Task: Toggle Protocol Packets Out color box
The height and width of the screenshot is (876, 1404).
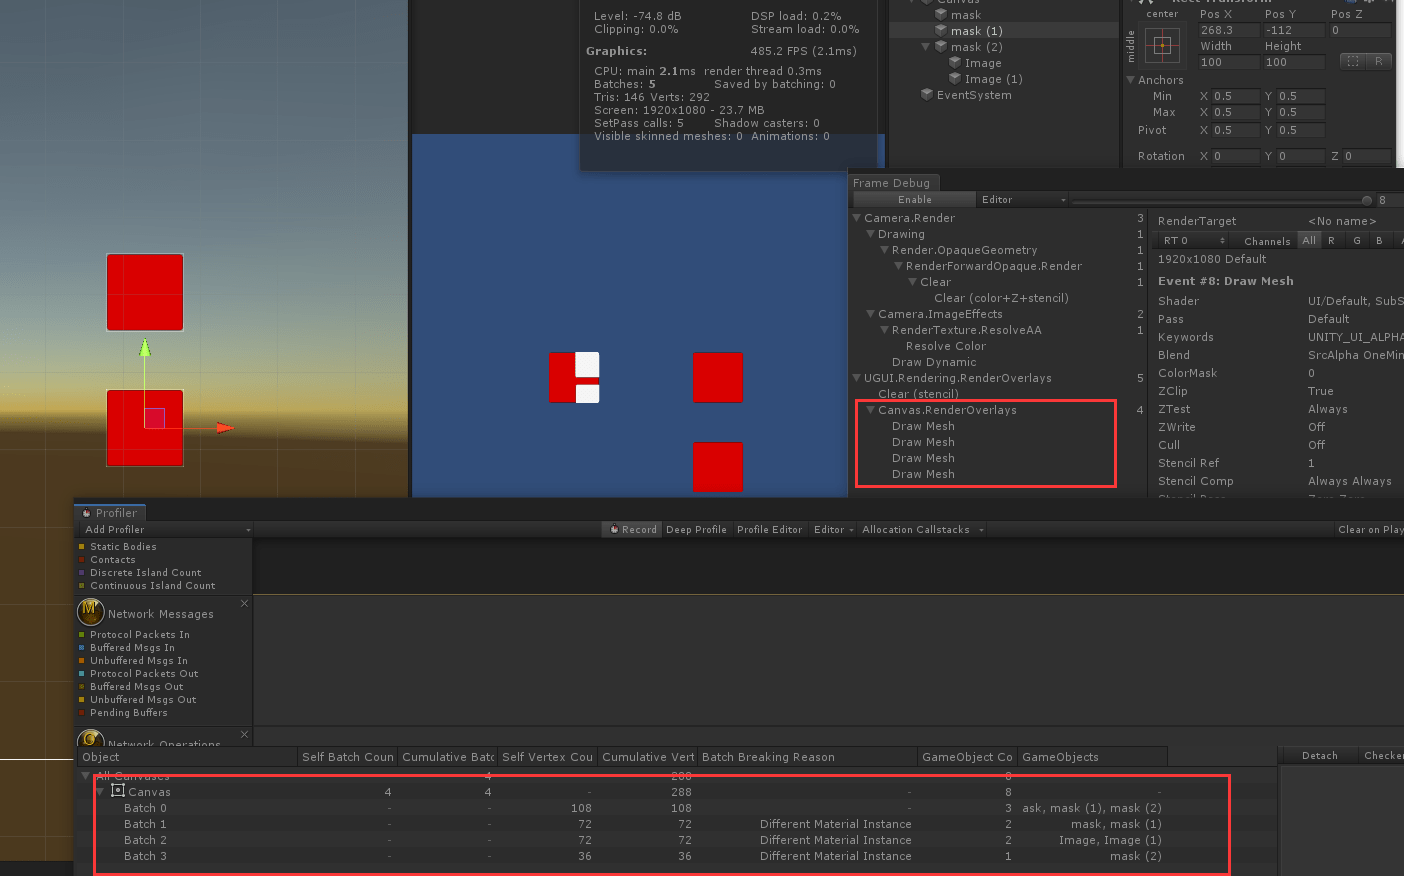Action: (81, 674)
